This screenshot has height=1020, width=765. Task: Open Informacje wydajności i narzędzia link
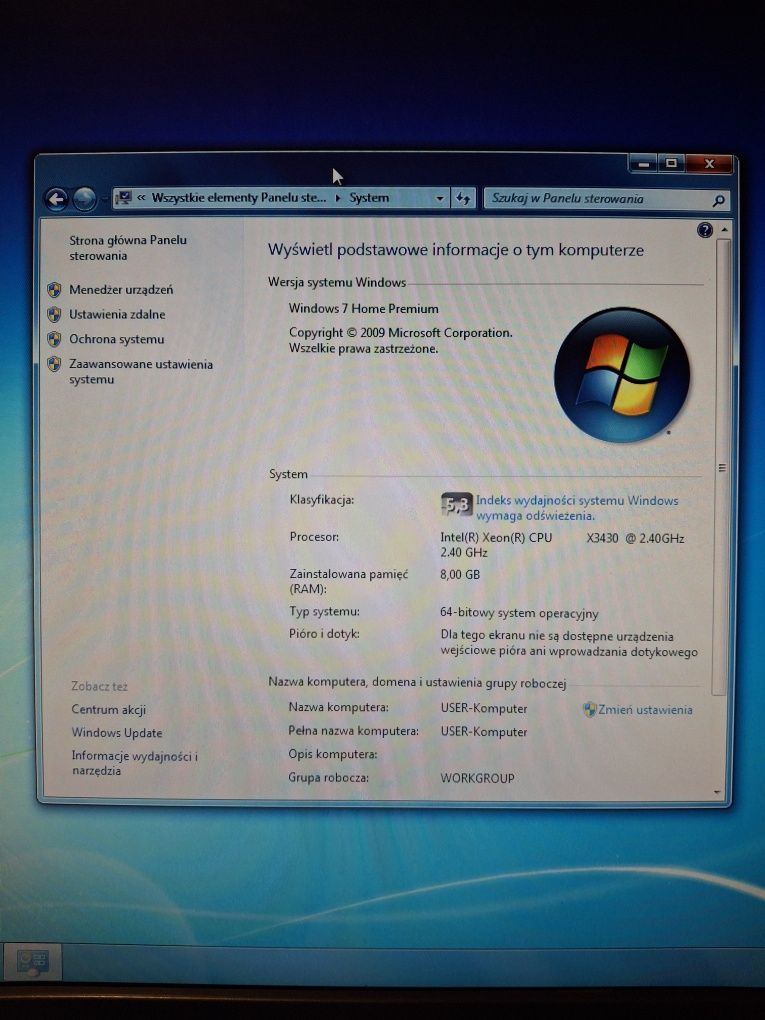pos(135,763)
